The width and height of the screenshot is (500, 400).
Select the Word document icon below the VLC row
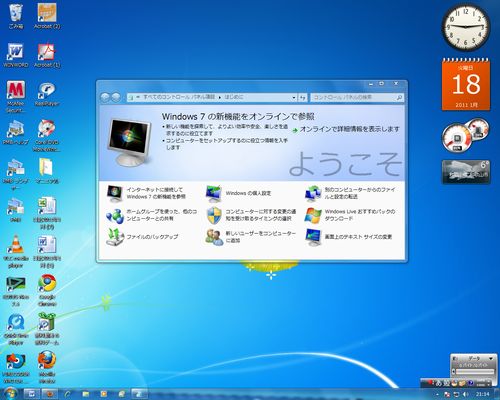[47, 252]
